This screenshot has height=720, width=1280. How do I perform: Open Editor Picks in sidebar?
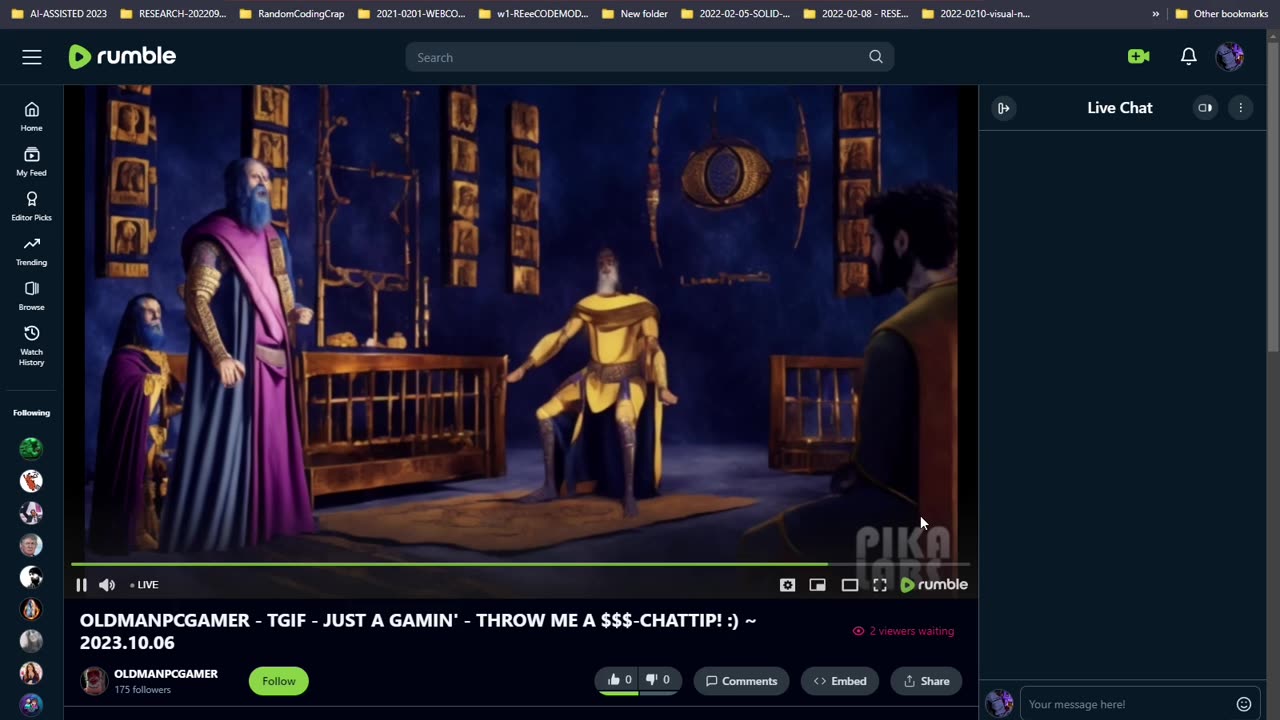tap(32, 206)
